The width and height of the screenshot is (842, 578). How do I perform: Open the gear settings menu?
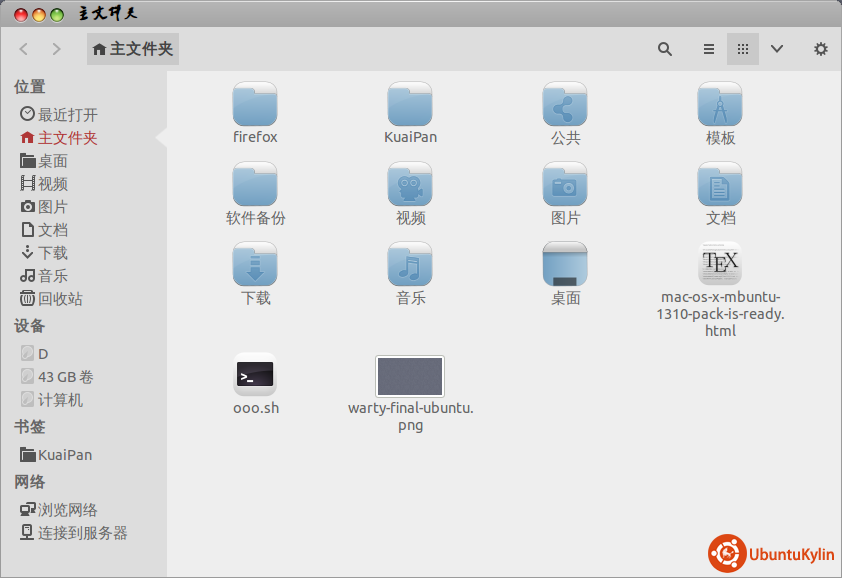tap(820, 49)
